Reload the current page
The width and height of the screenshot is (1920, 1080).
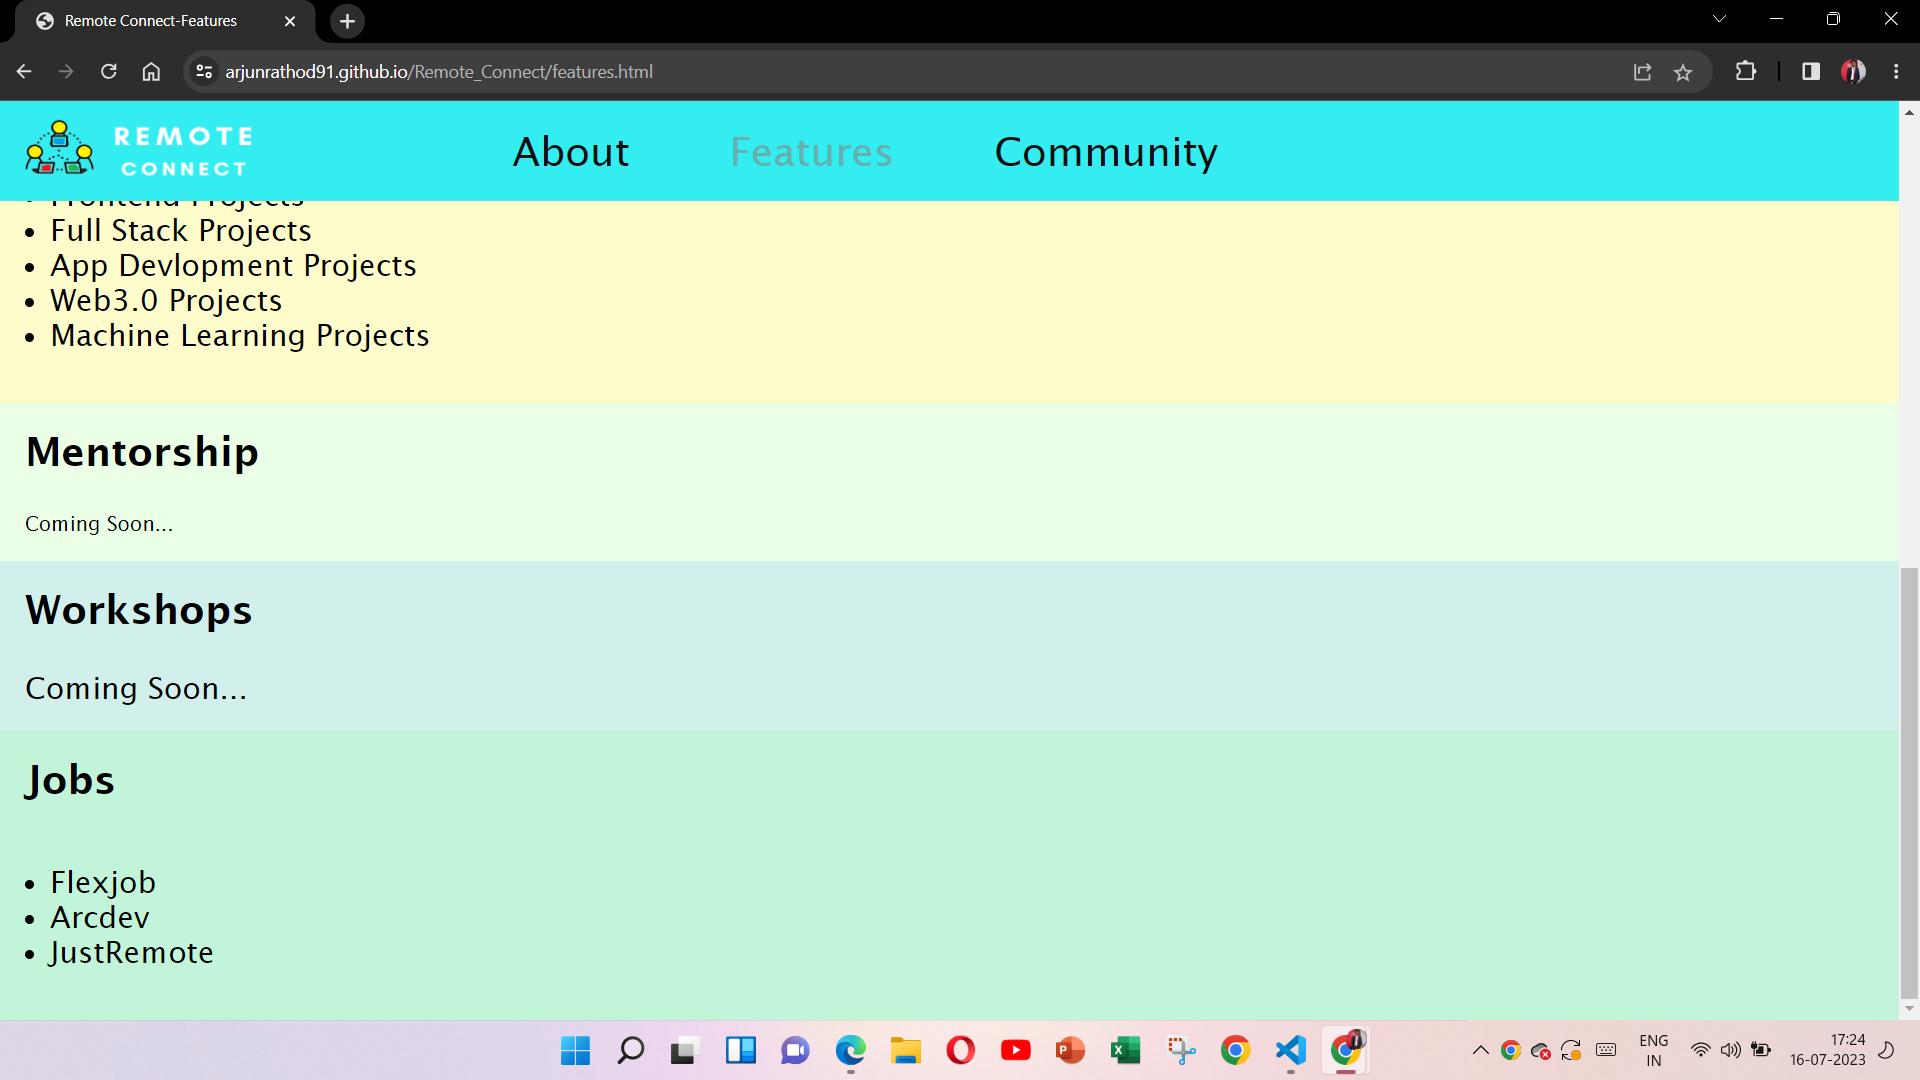click(x=109, y=72)
